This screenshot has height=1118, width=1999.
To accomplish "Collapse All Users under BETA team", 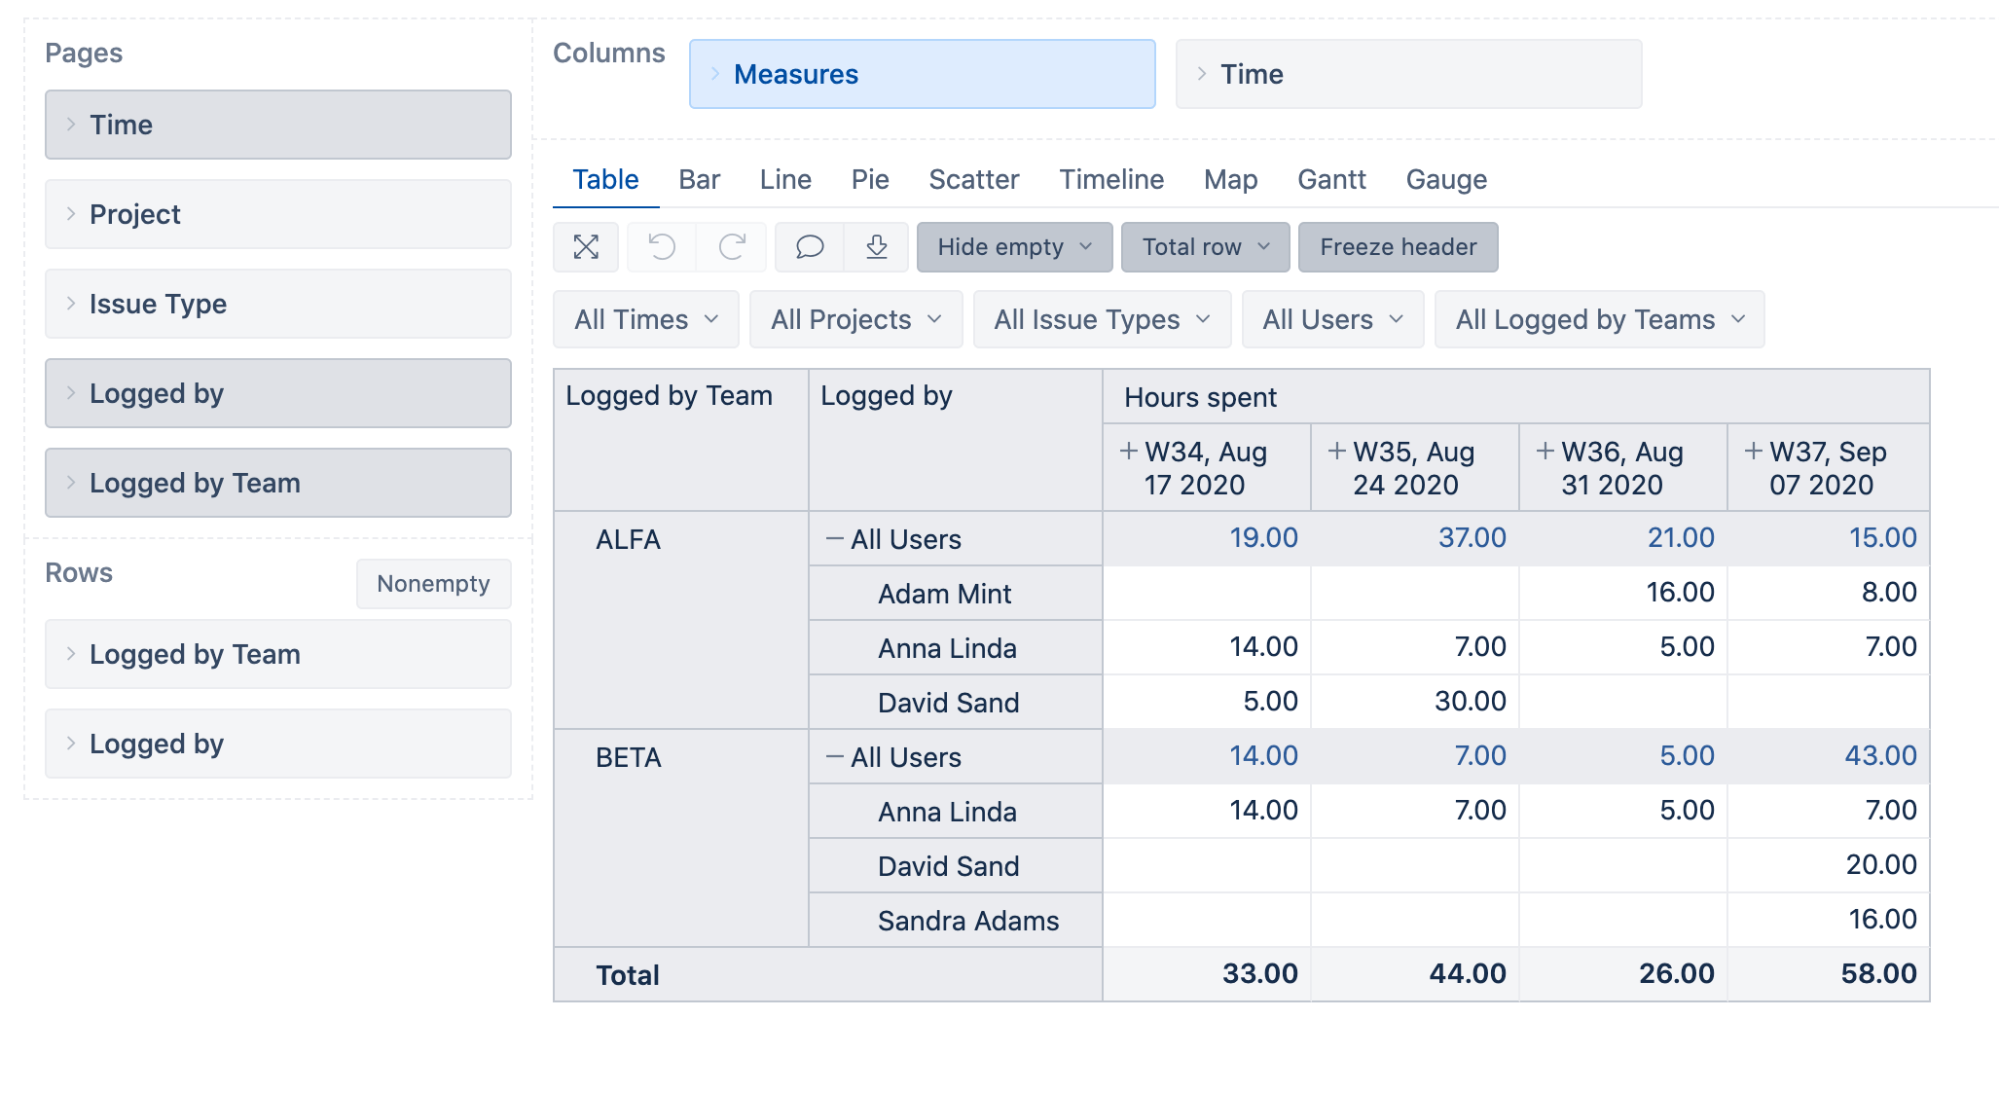I will 834,757.
